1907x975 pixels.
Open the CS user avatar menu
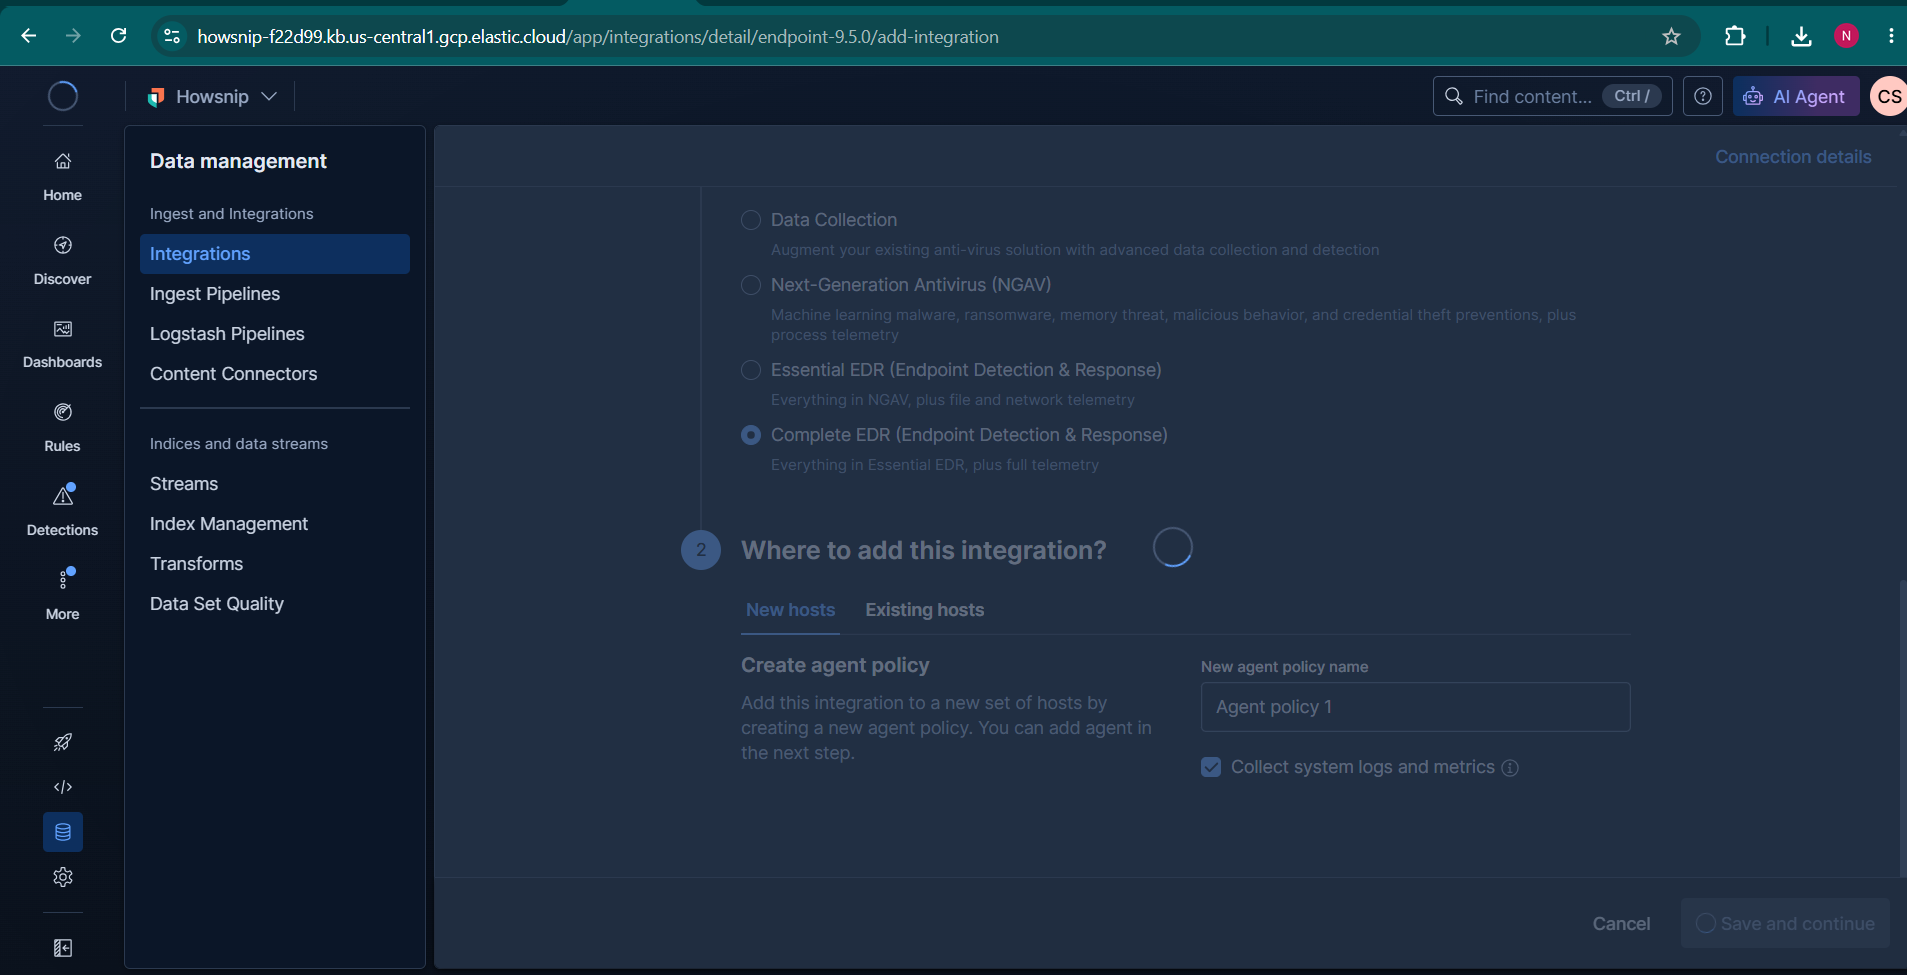(x=1889, y=96)
